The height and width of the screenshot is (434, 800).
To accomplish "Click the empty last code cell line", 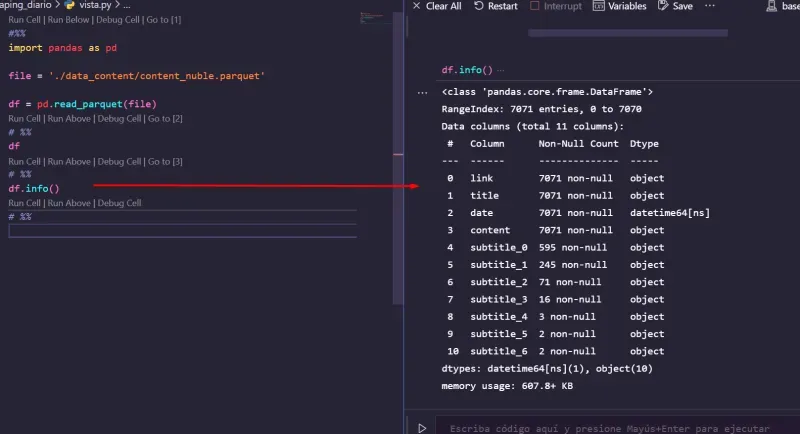I will pos(183,231).
